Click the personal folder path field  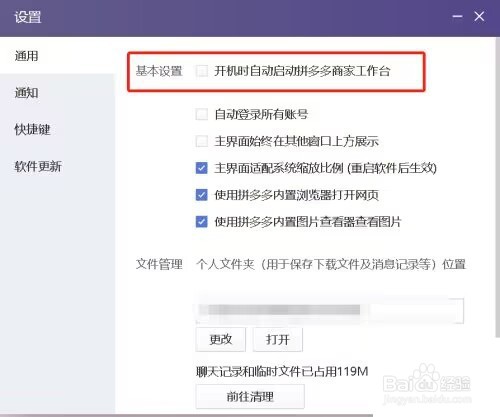click(x=330, y=310)
